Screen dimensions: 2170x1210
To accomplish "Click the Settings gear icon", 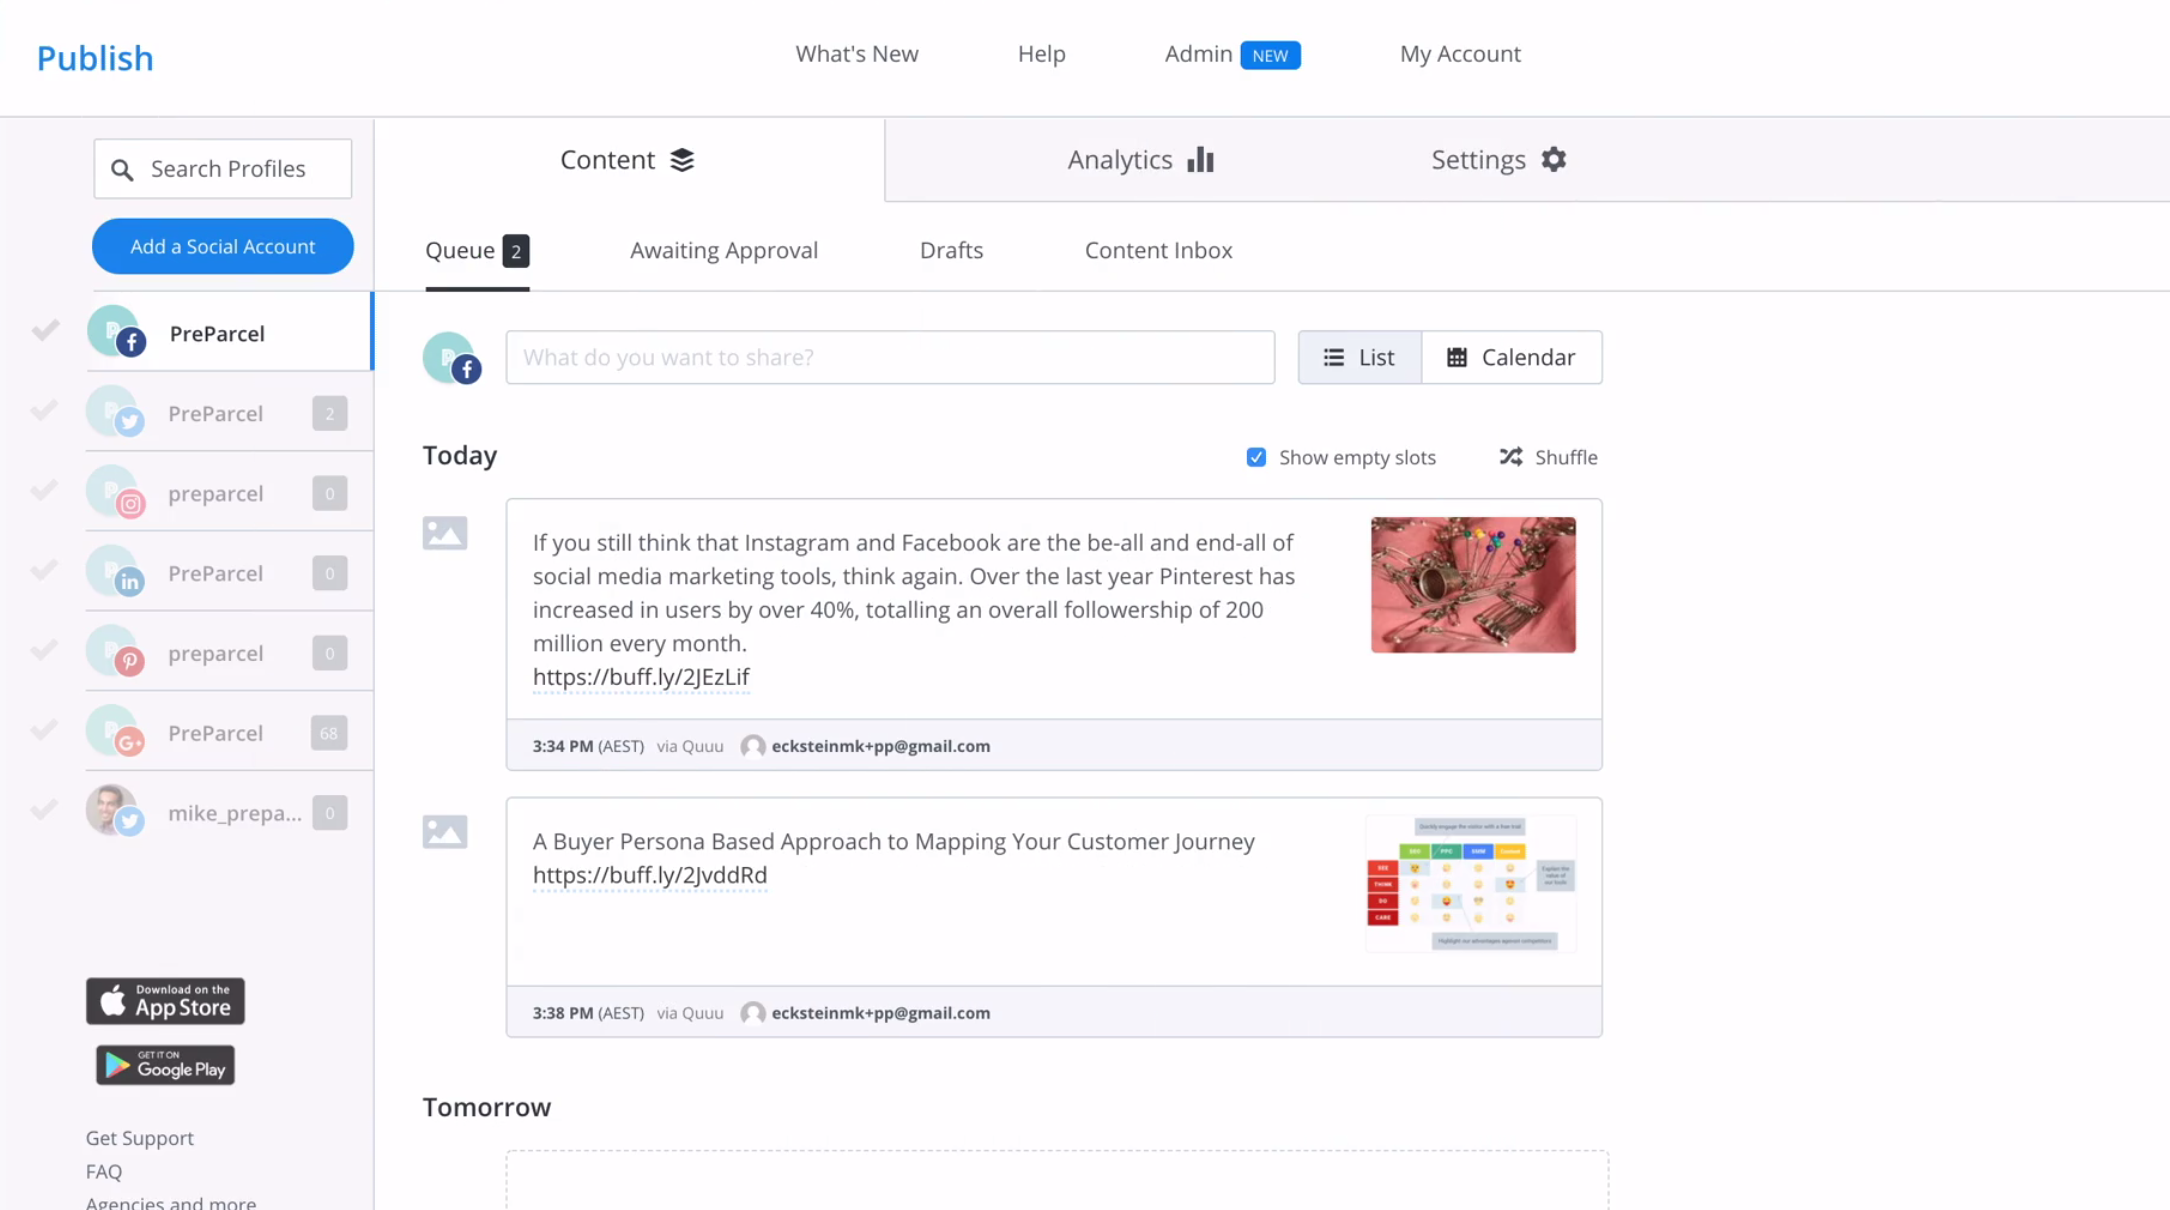I will click(x=1553, y=159).
